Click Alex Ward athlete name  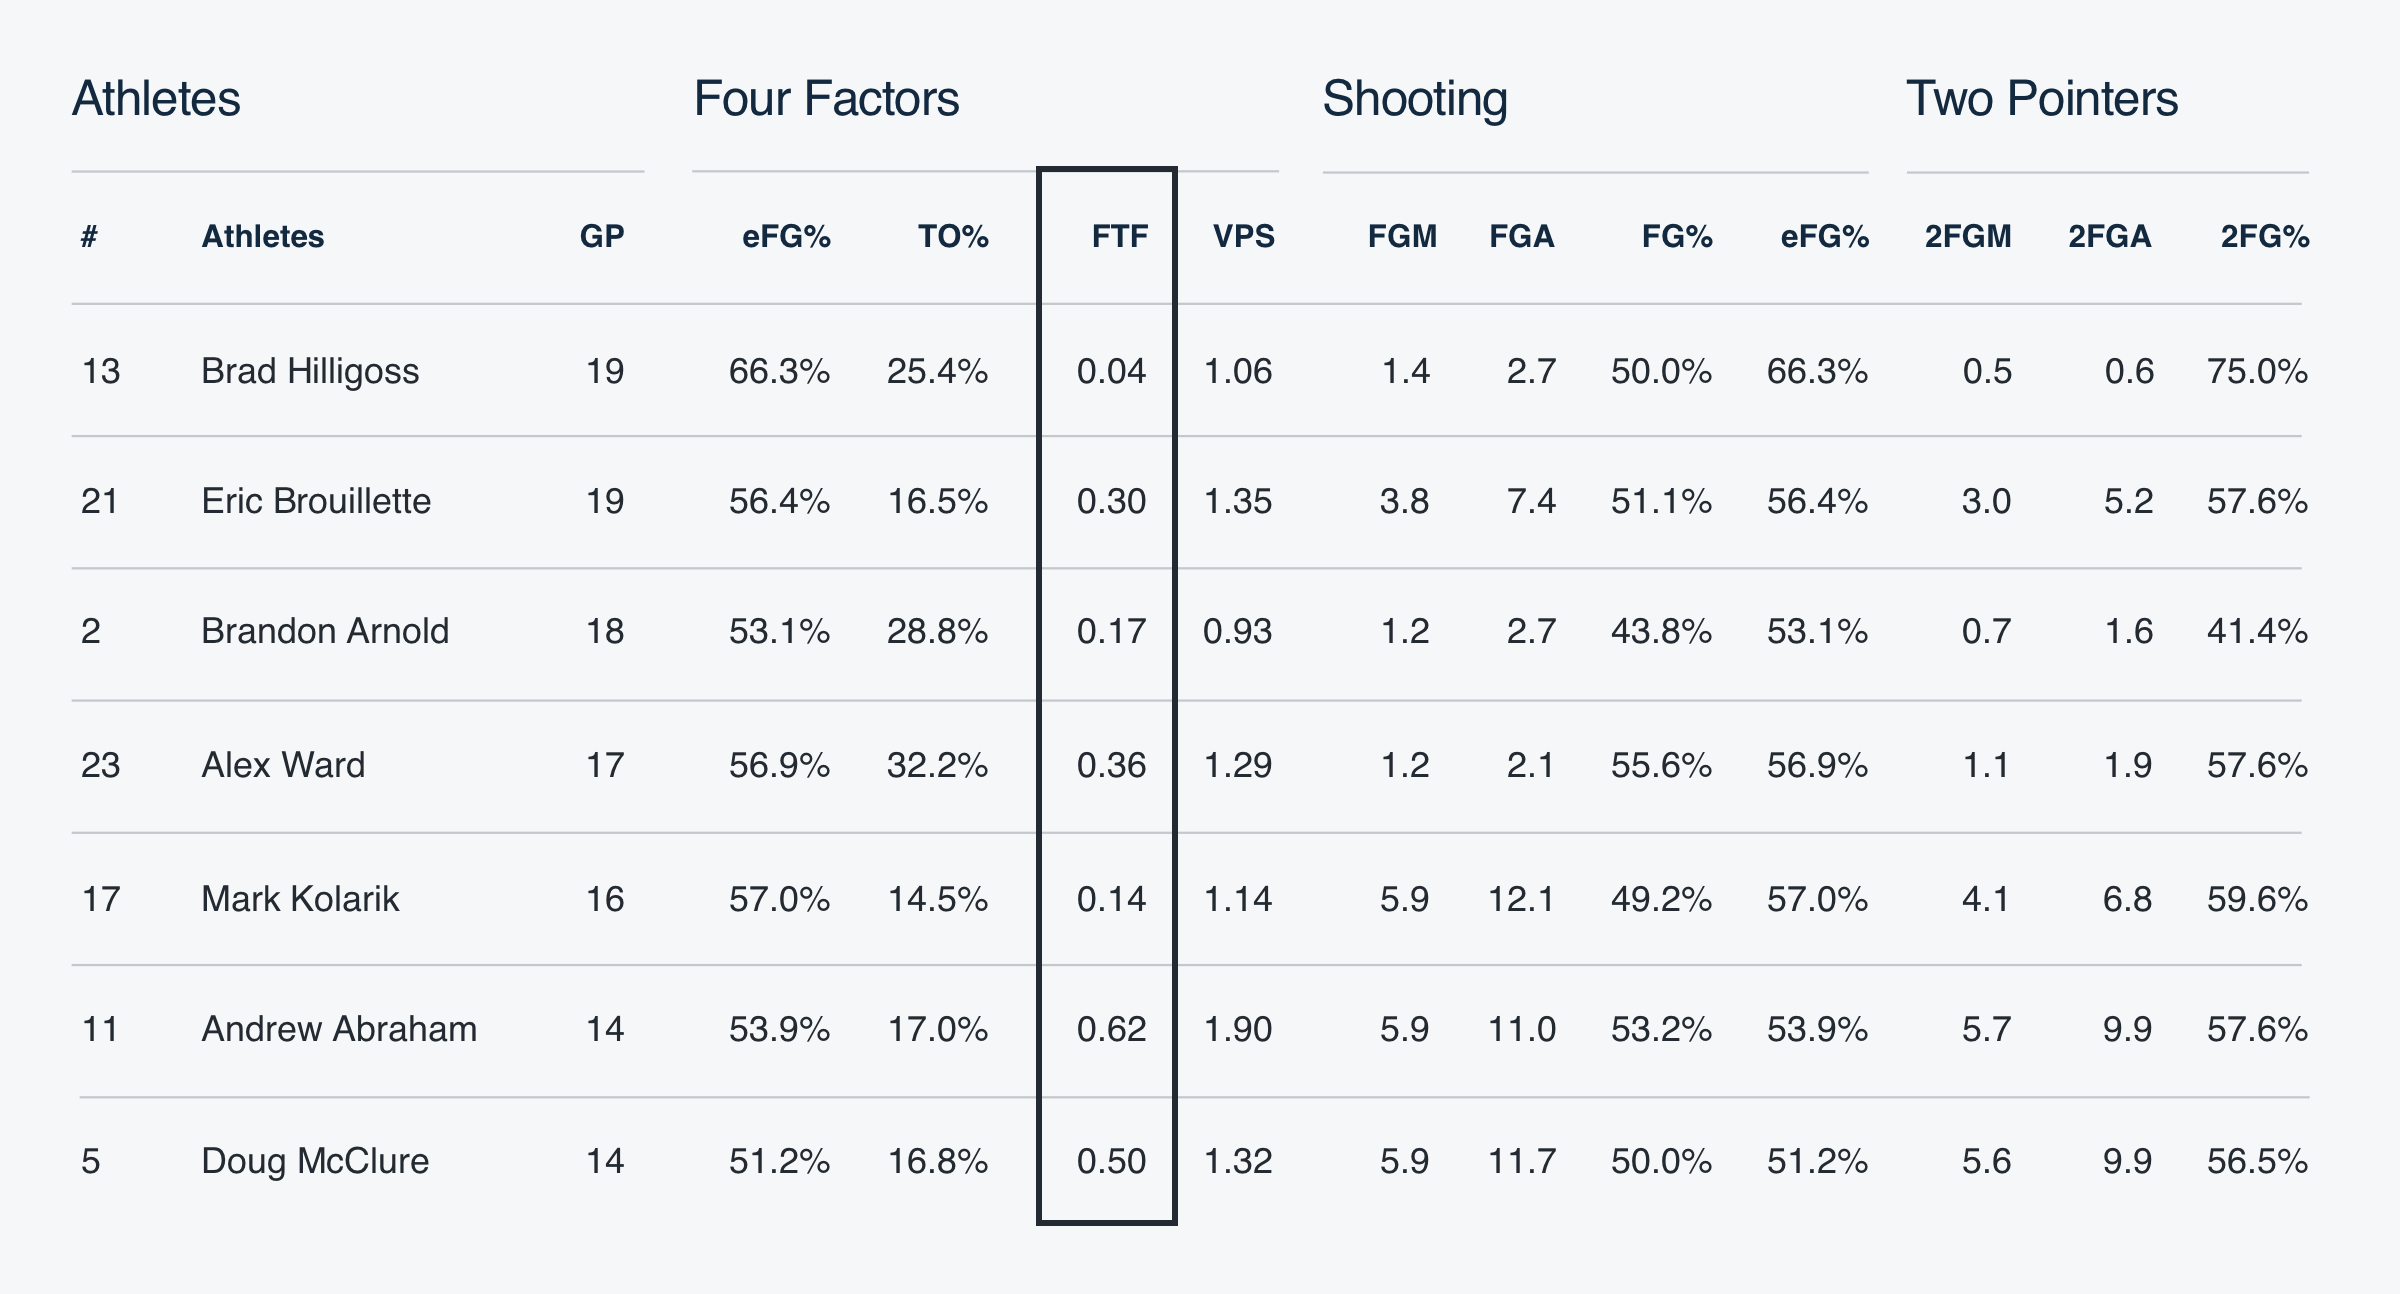coord(283,765)
